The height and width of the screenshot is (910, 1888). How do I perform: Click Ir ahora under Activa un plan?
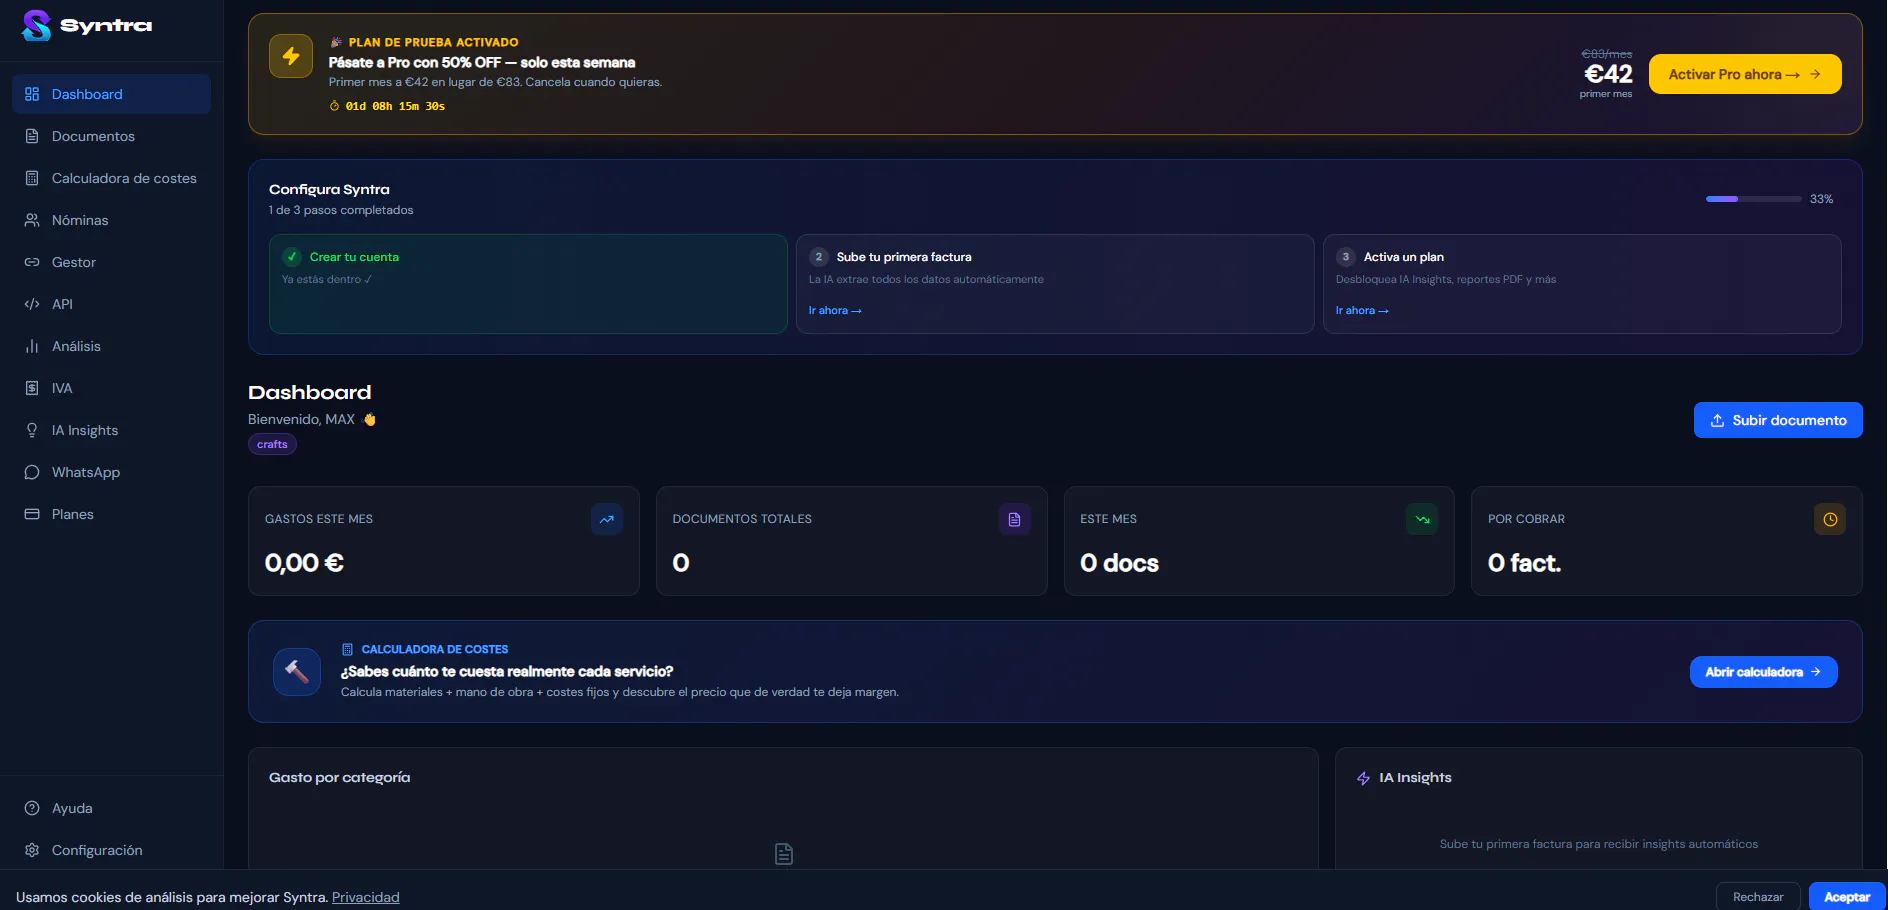click(1362, 311)
